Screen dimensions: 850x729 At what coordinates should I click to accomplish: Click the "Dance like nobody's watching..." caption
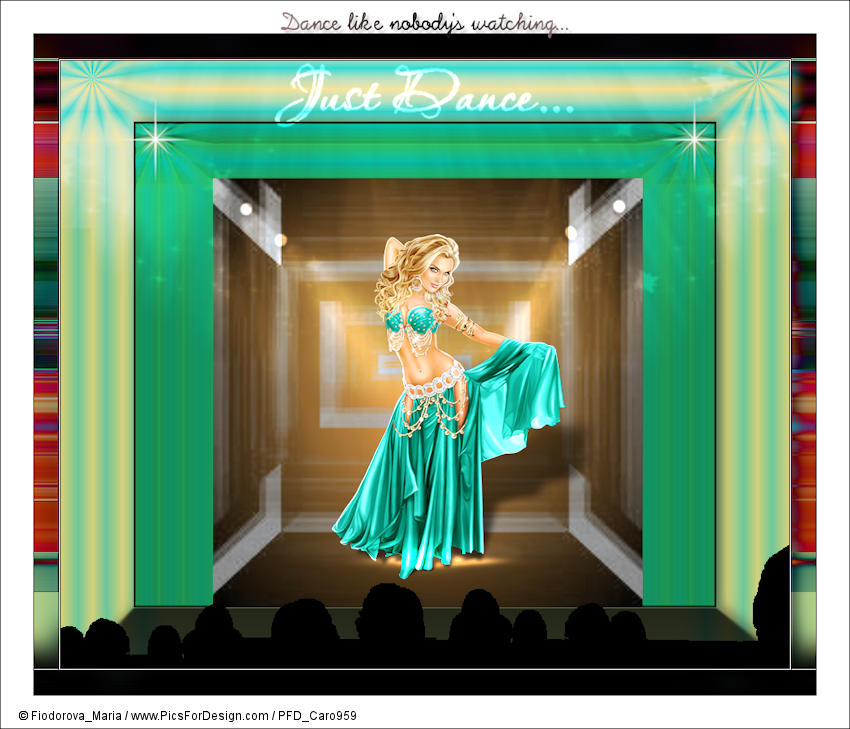point(424,23)
